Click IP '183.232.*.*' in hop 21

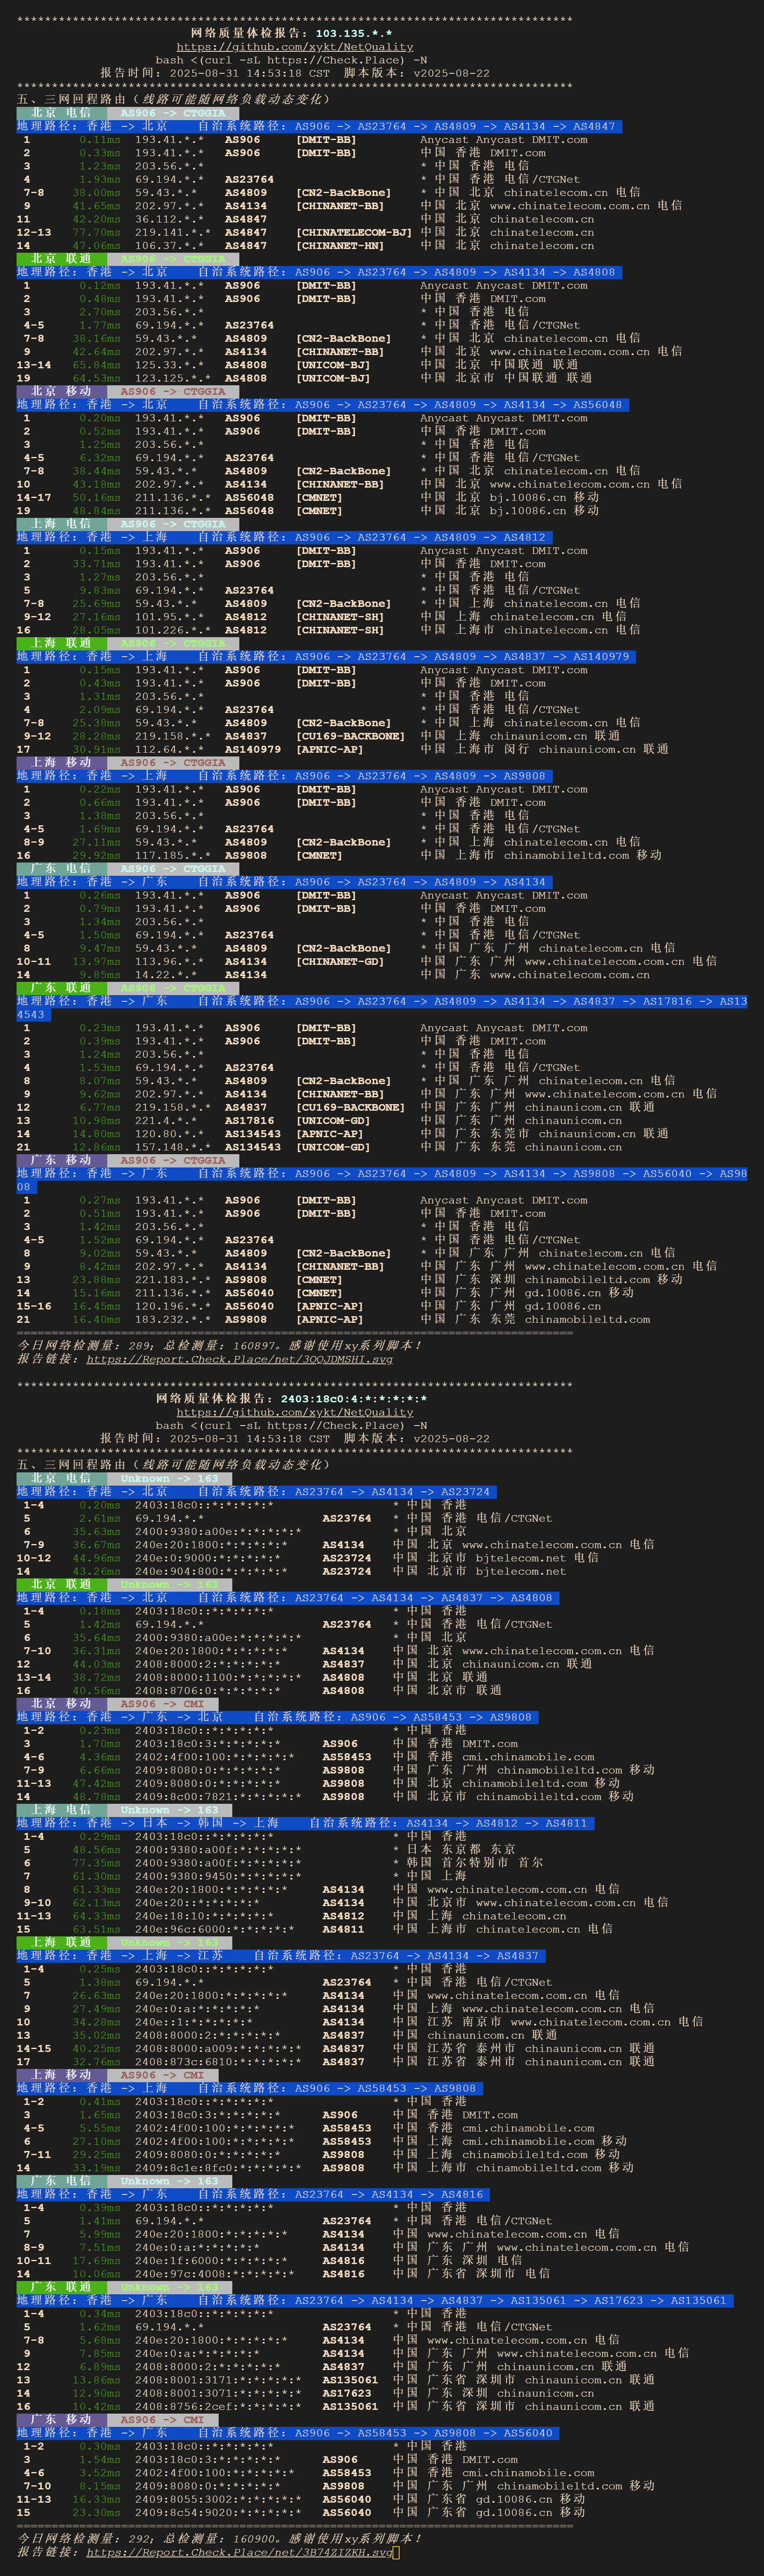[x=174, y=1319]
